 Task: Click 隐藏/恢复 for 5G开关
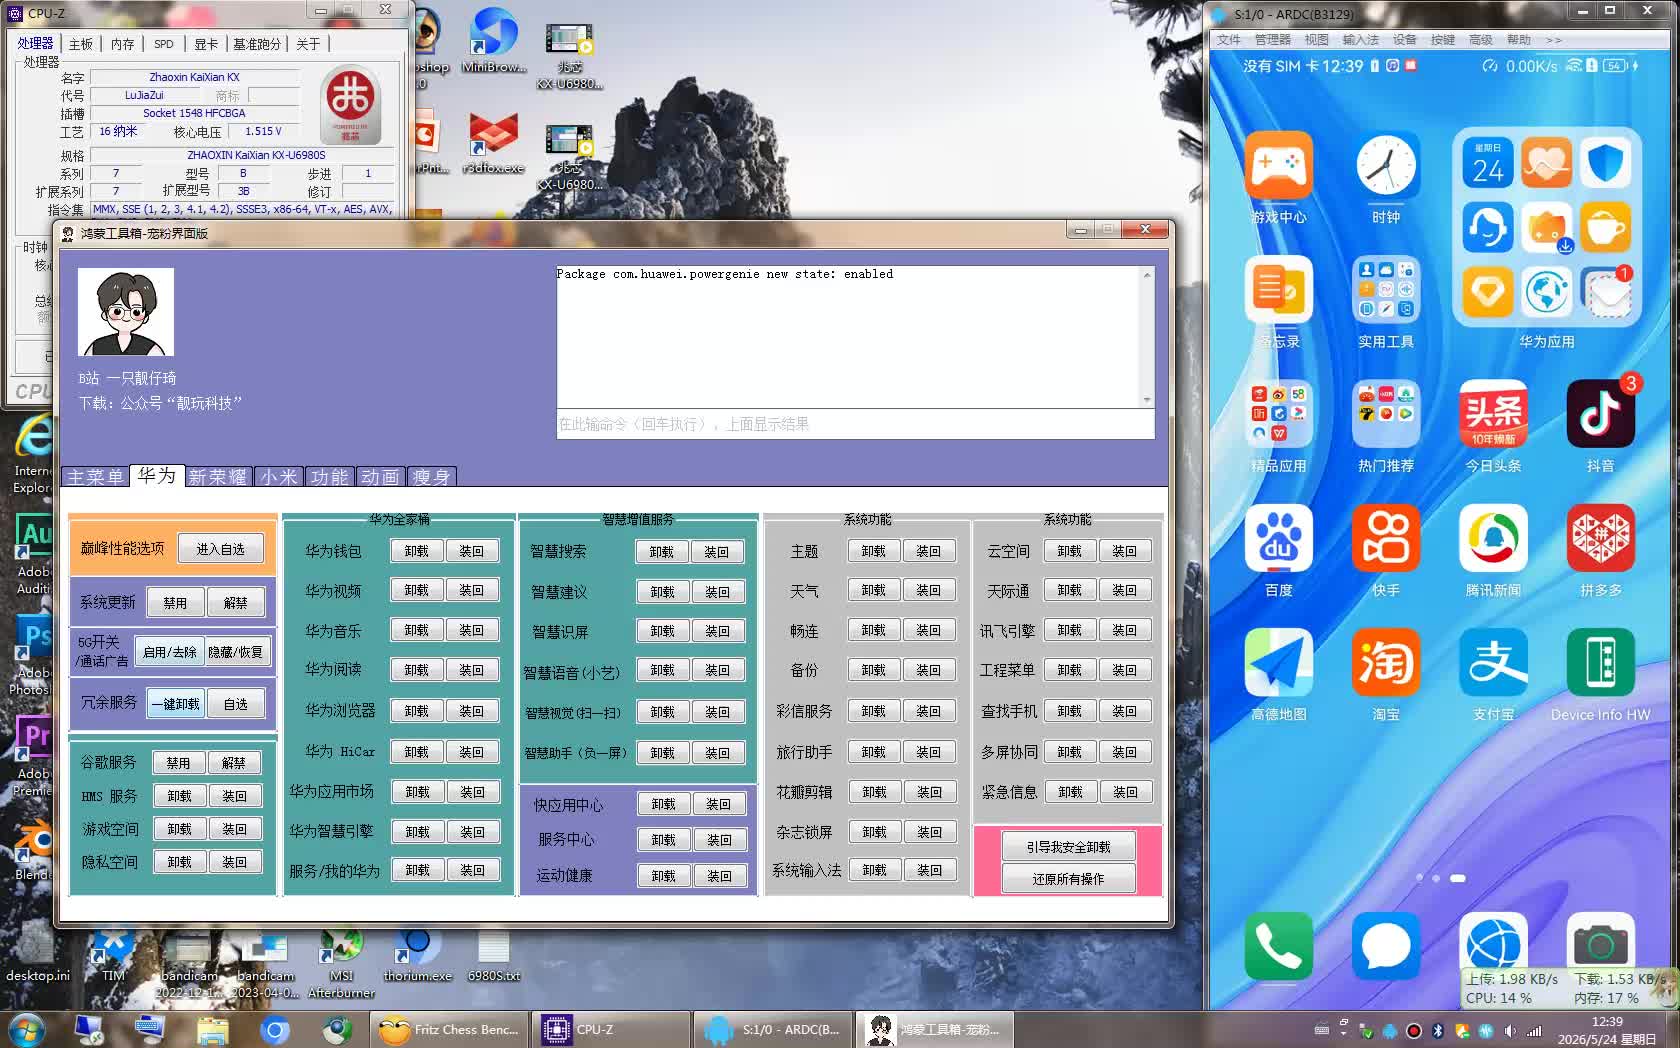tap(235, 652)
